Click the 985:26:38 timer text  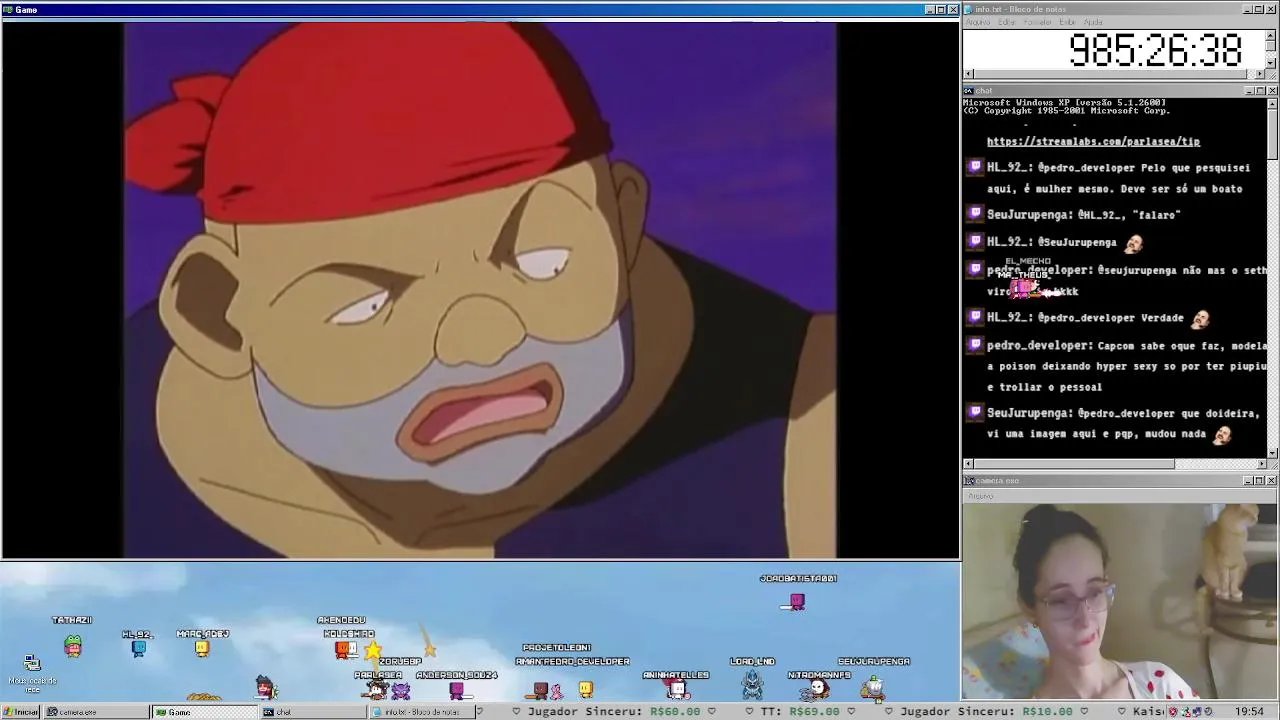tap(1155, 50)
